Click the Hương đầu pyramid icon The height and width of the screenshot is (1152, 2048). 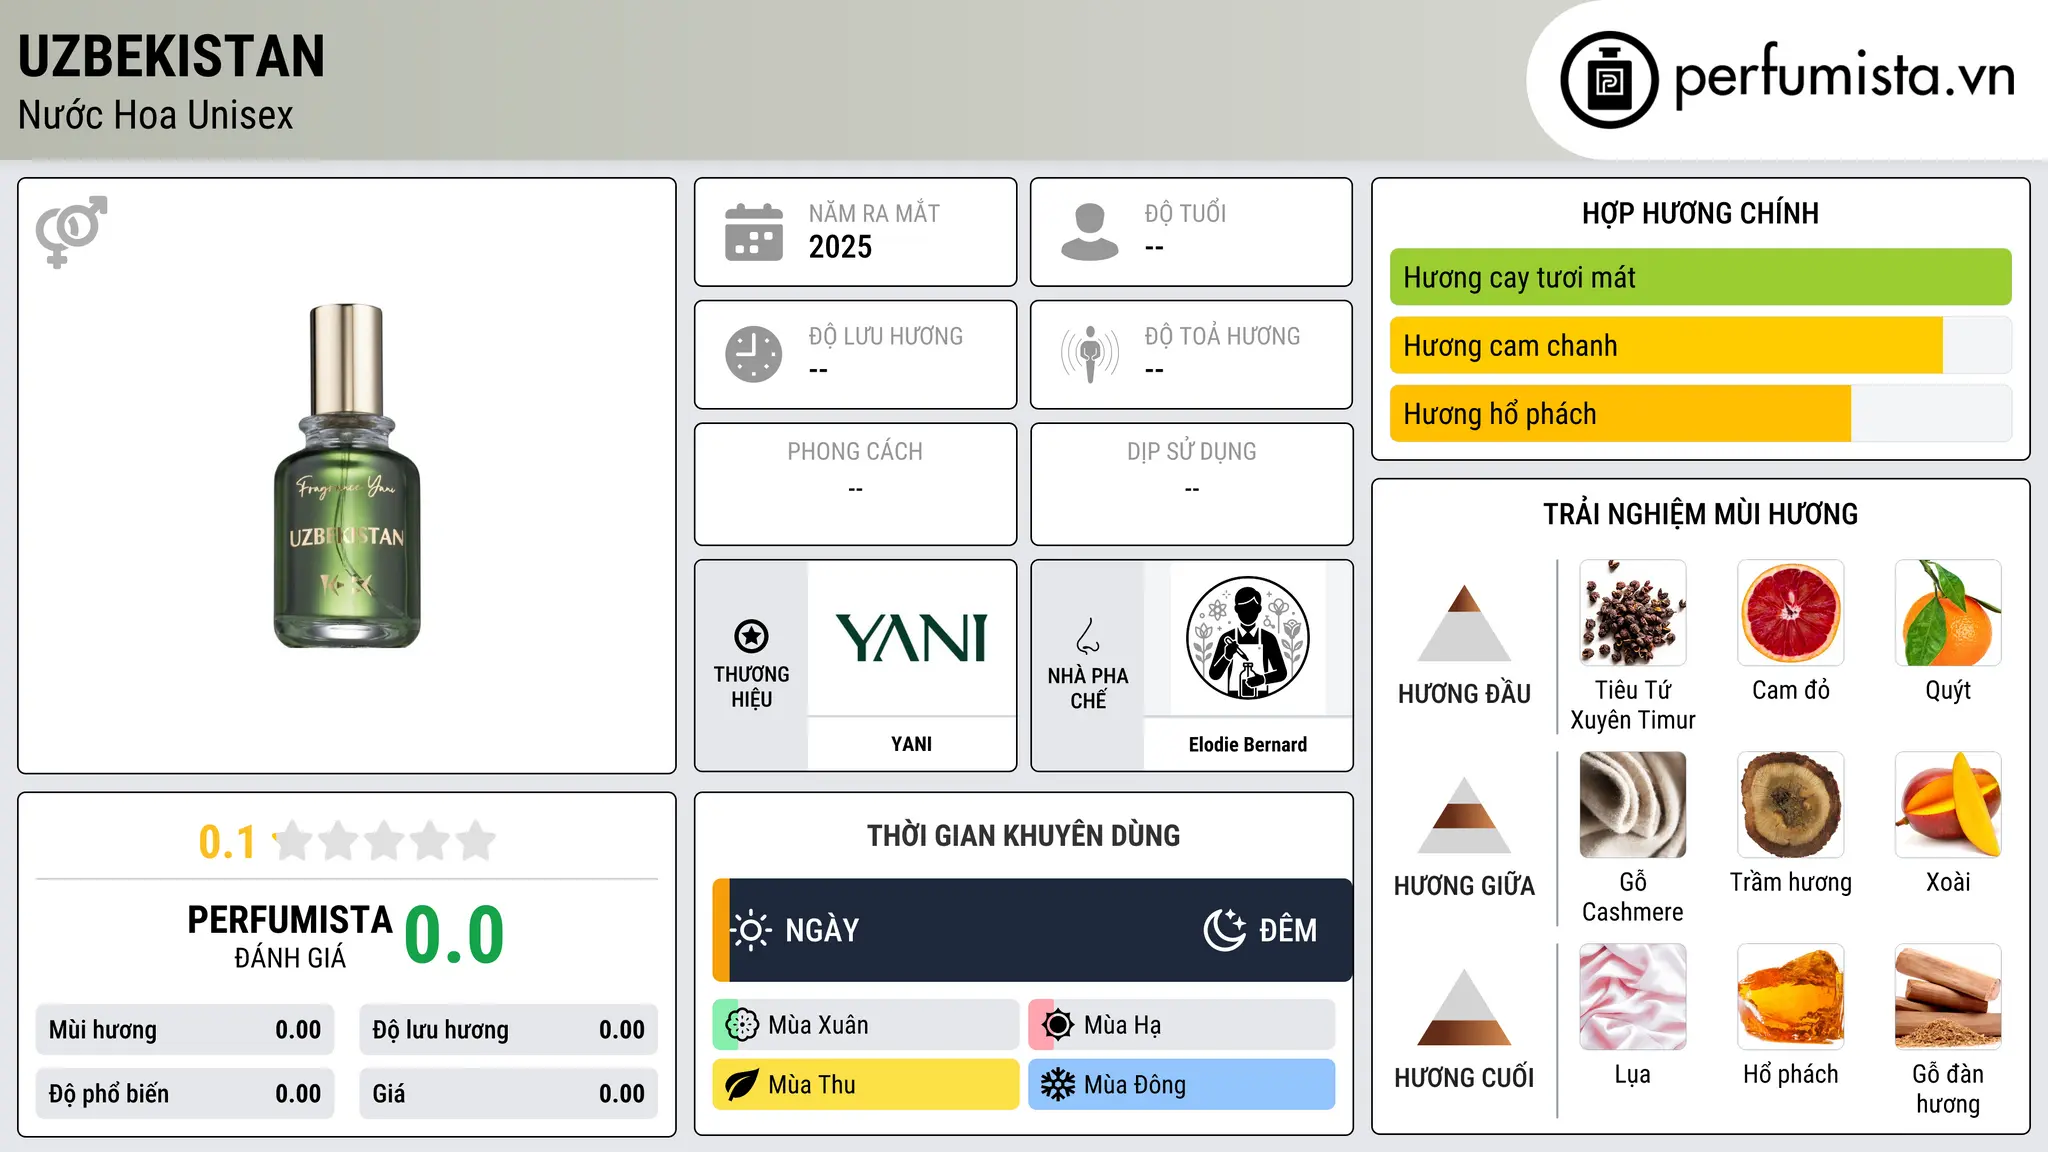point(1464,623)
